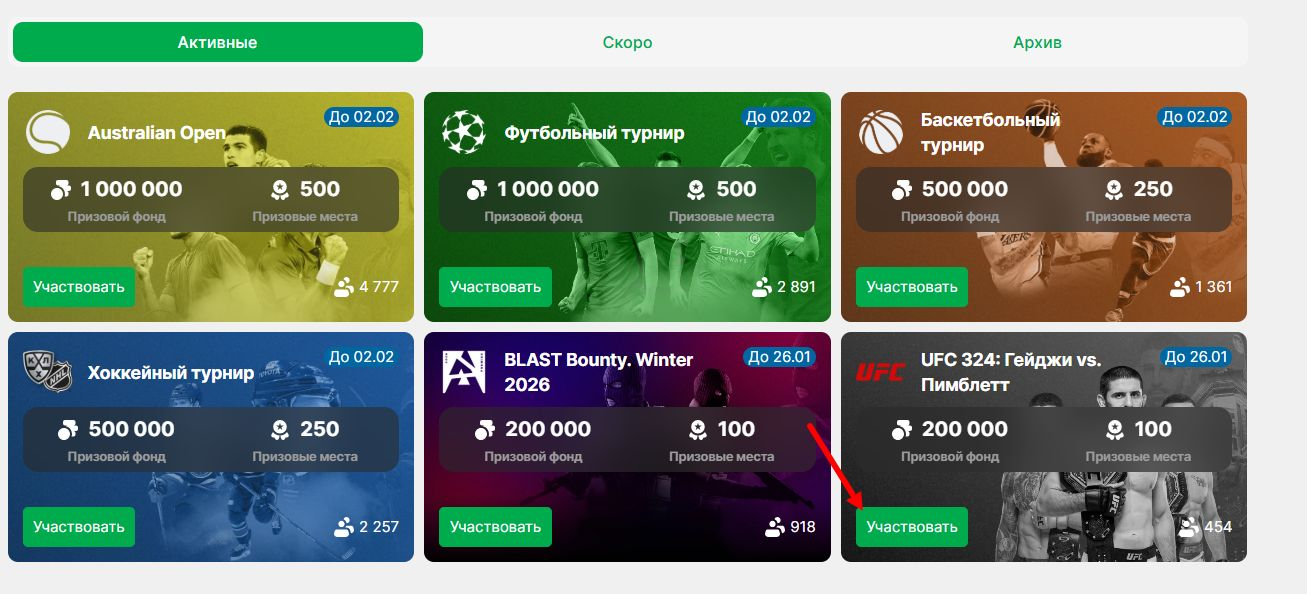Click the basketball icon on the orange card

click(x=881, y=132)
